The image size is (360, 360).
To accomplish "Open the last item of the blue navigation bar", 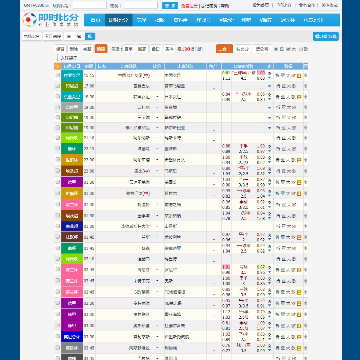I will tap(313, 20).
